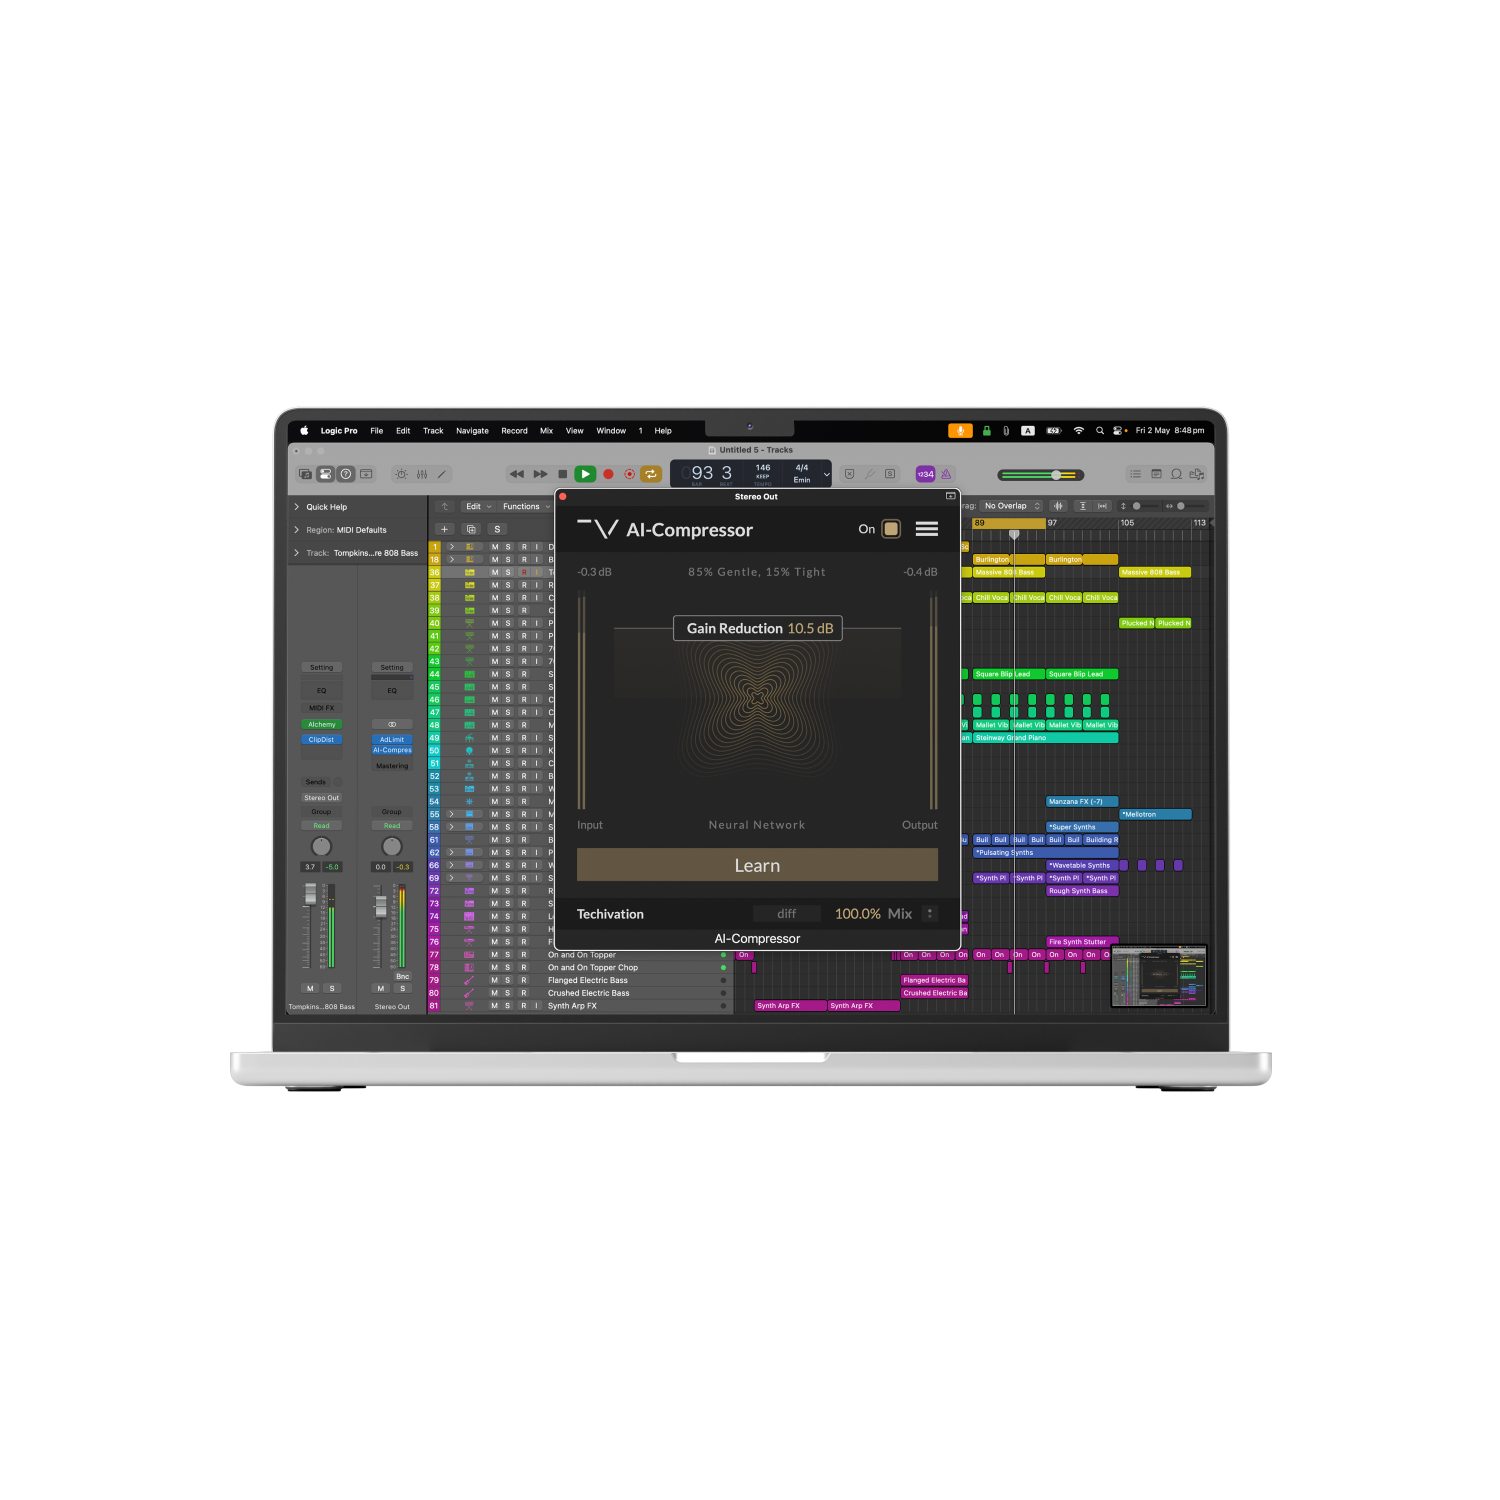Open the No Overlap drag mode dropdown
Viewport: 1500px width, 1500px height.
point(1010,506)
